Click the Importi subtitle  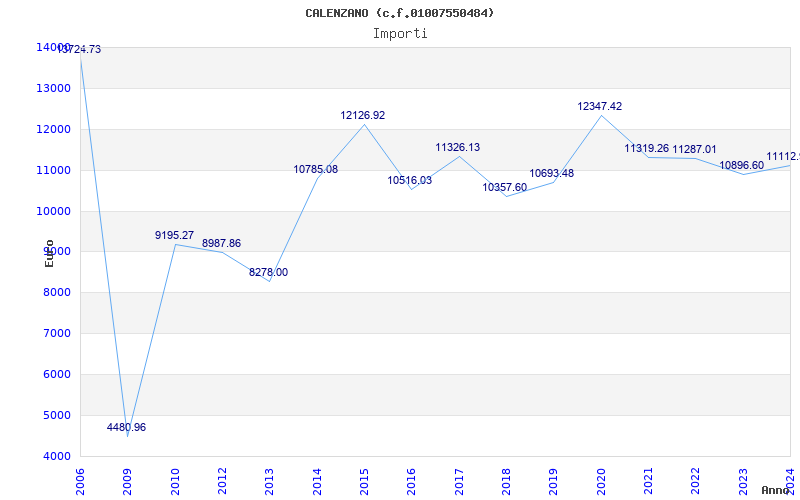pyautogui.click(x=400, y=33)
